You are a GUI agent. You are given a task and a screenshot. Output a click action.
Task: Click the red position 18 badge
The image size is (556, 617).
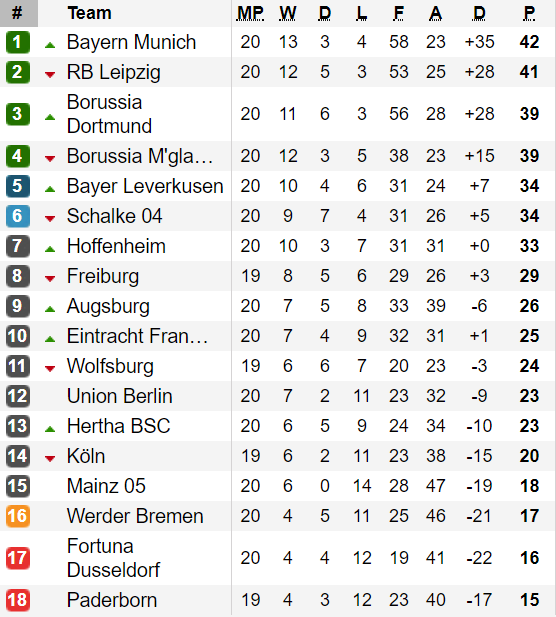(x=18, y=600)
